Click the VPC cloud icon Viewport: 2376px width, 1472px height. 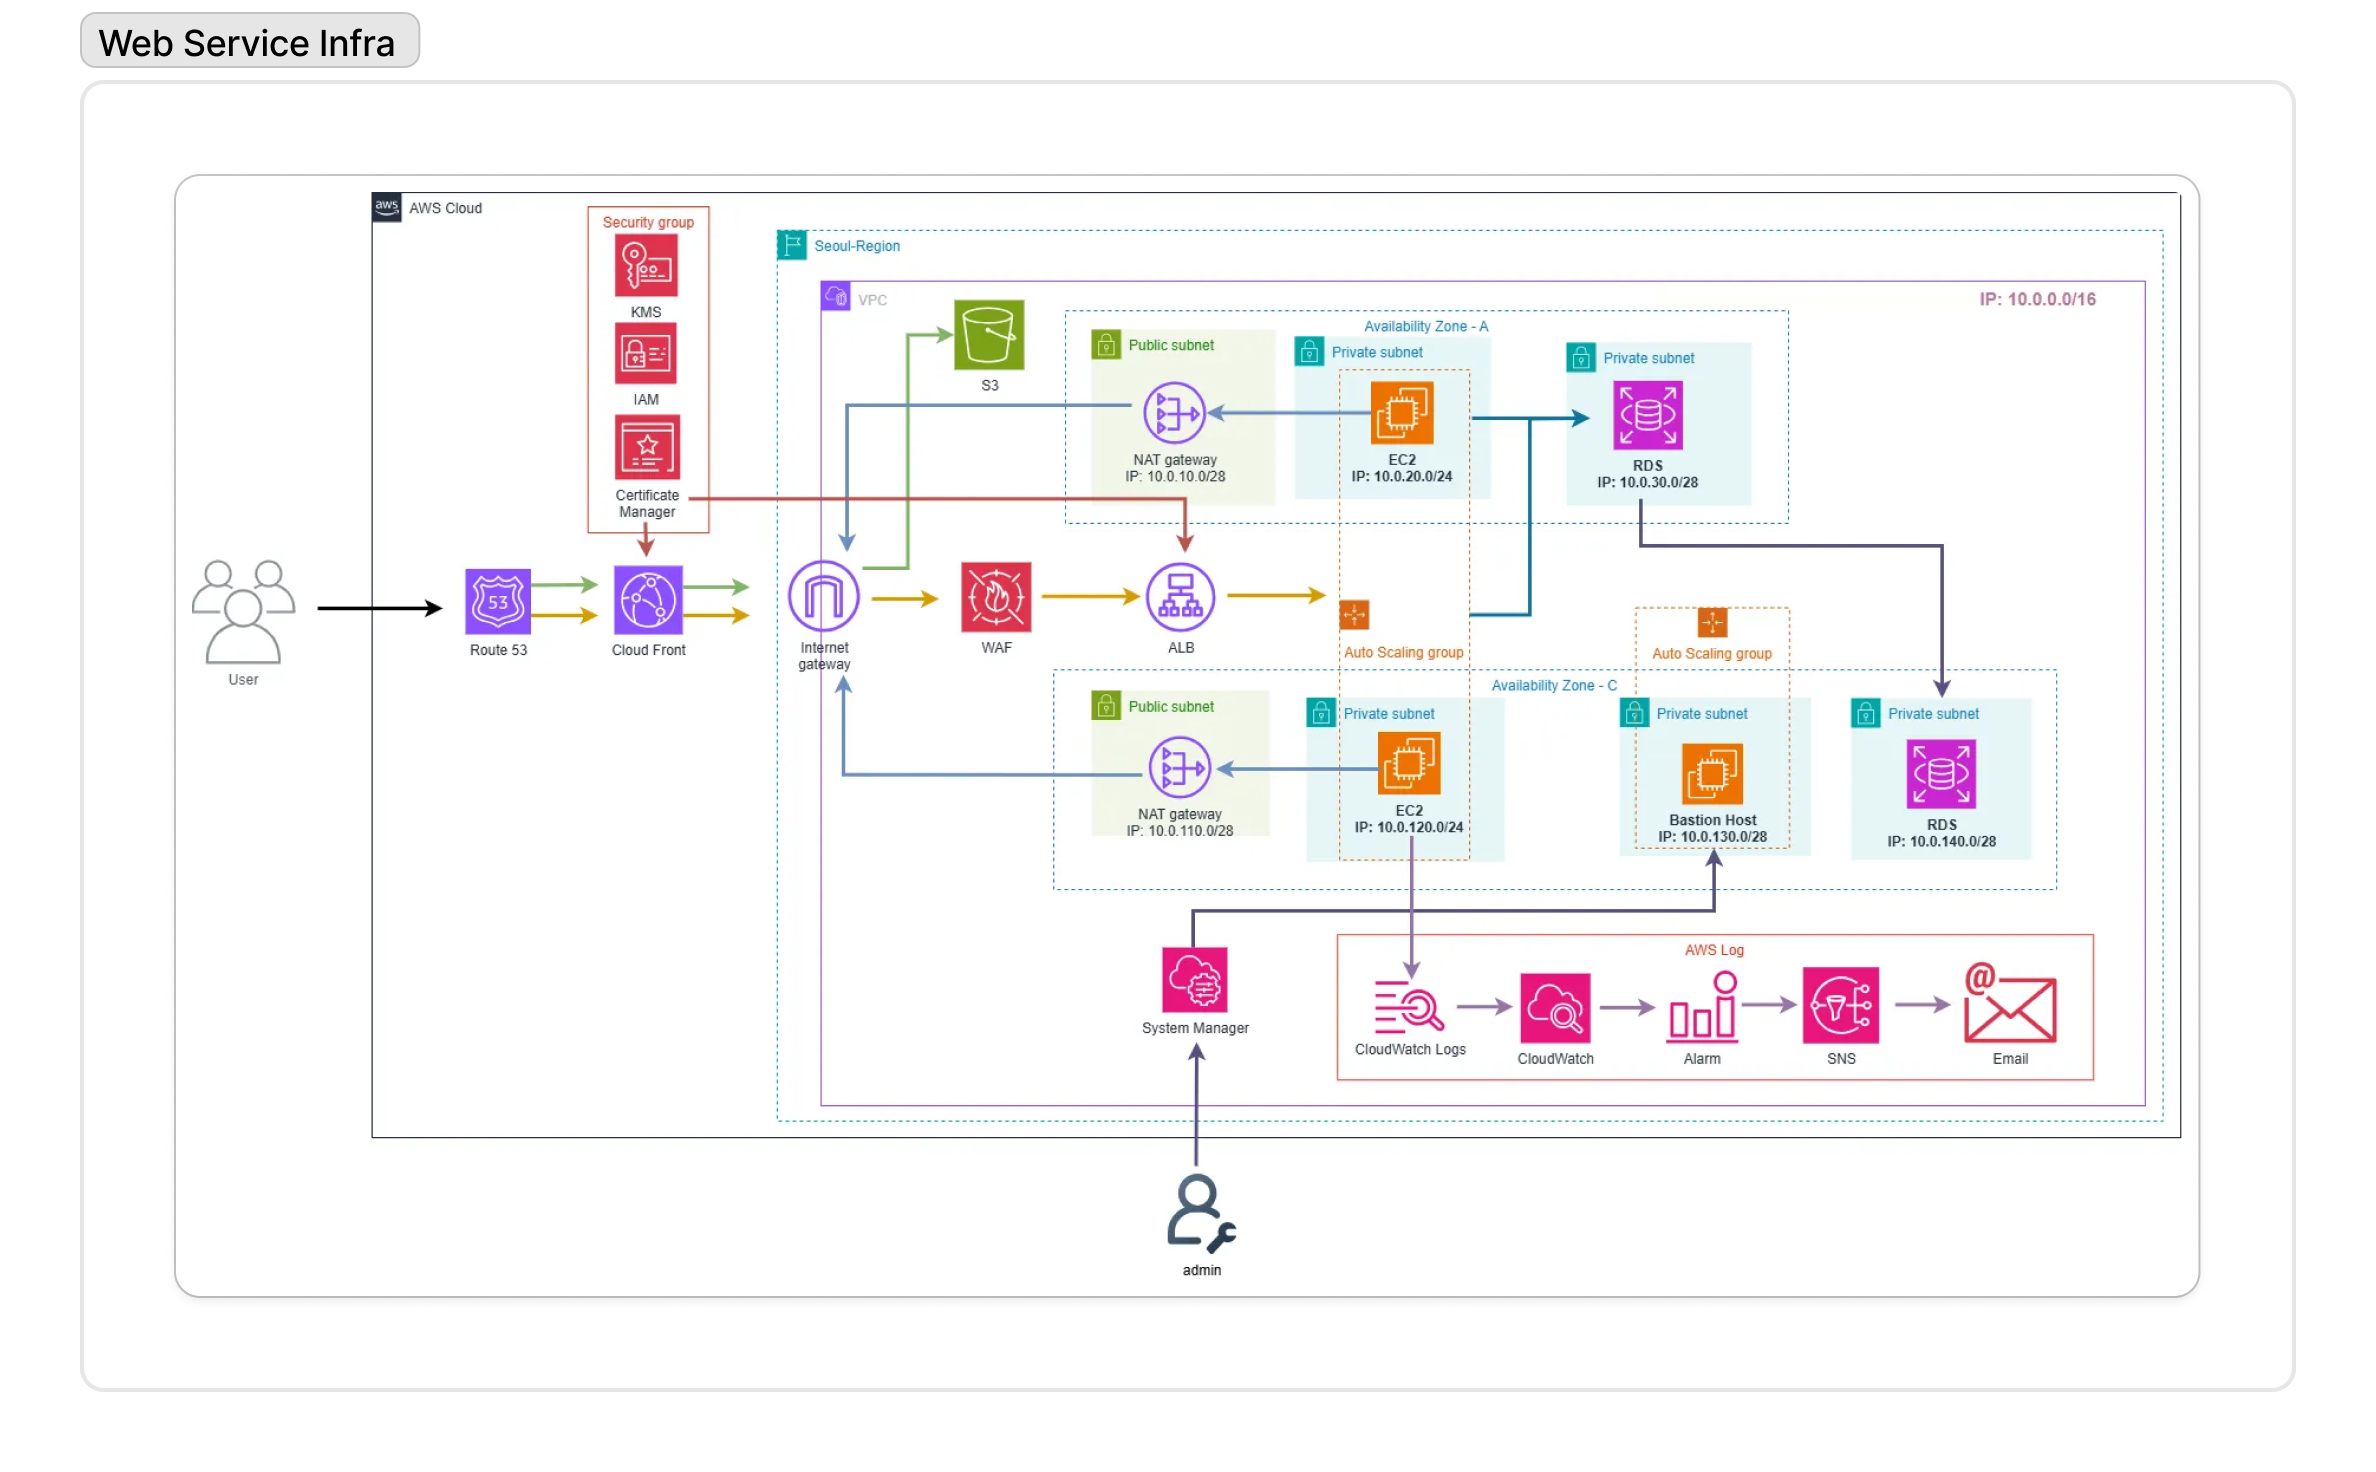(x=835, y=296)
